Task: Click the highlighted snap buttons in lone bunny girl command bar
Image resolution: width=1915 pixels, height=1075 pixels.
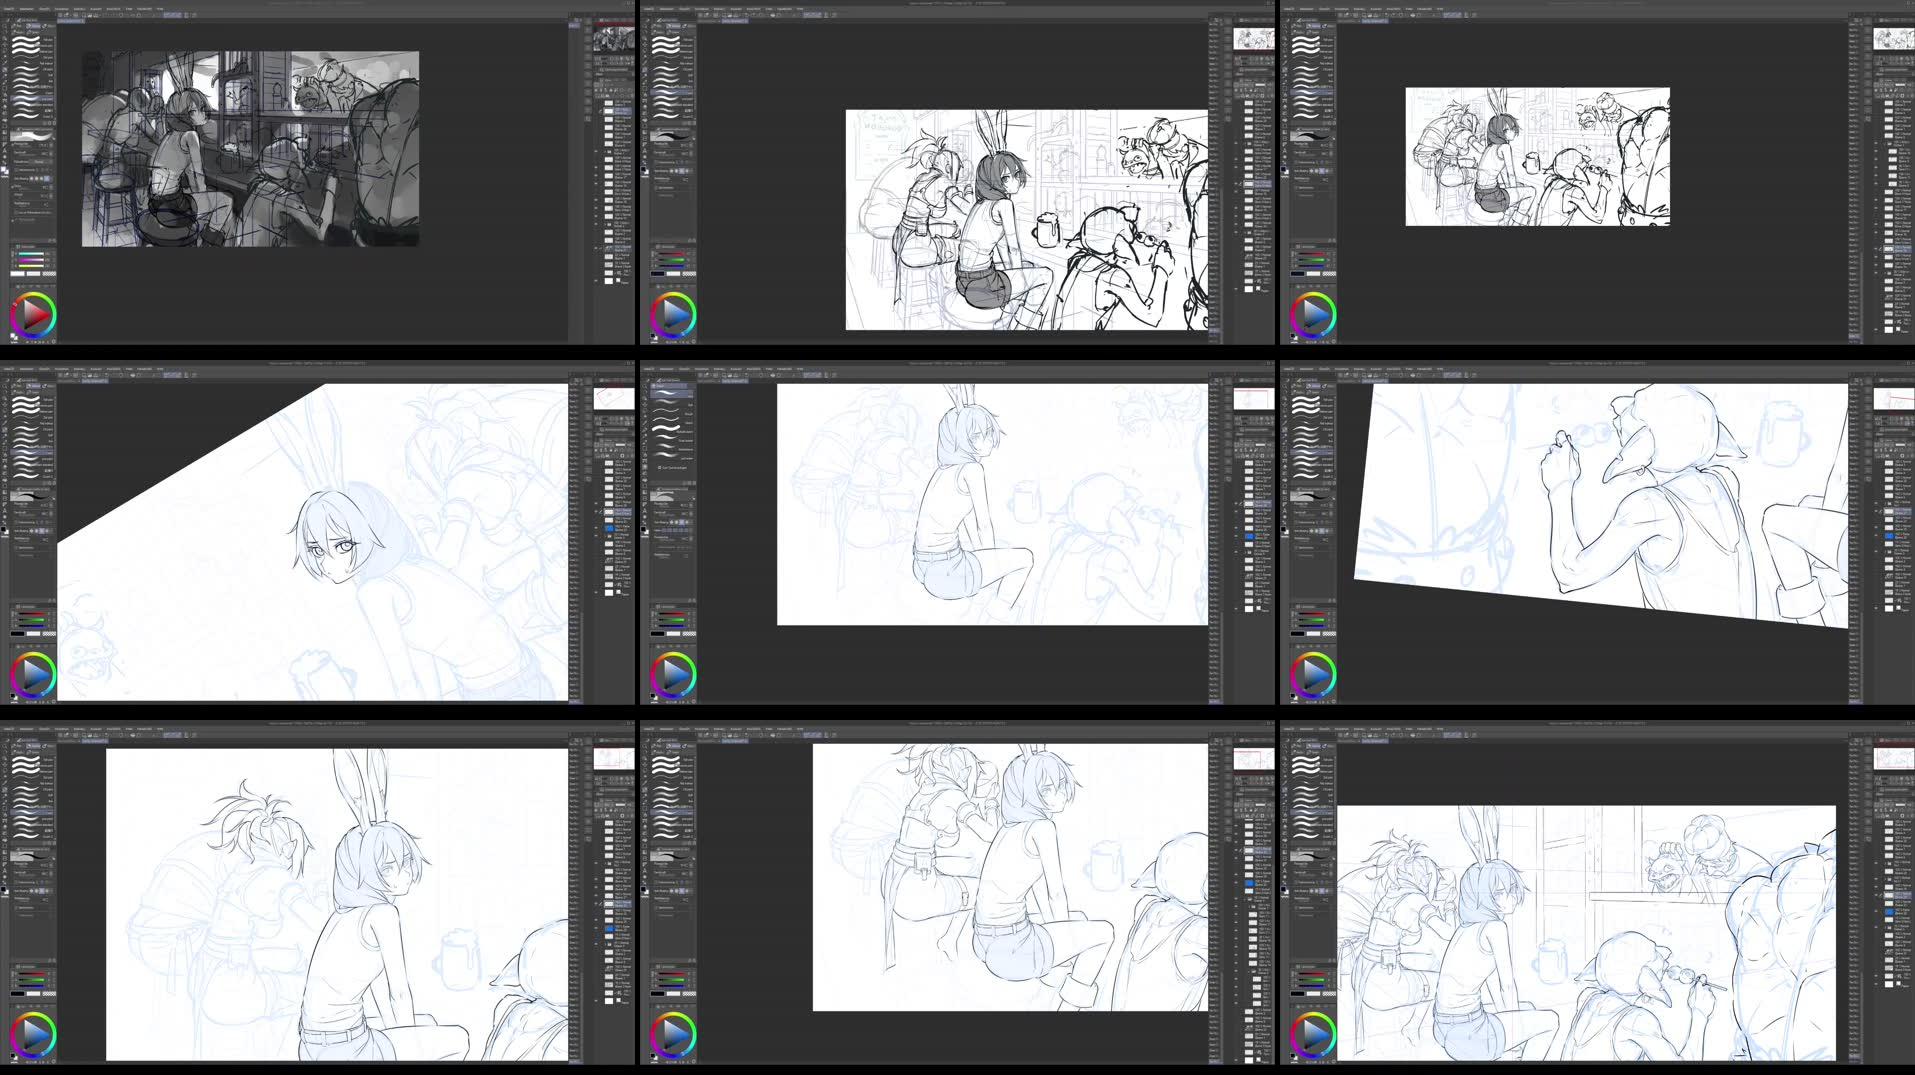Action: pyautogui.click(x=812, y=375)
